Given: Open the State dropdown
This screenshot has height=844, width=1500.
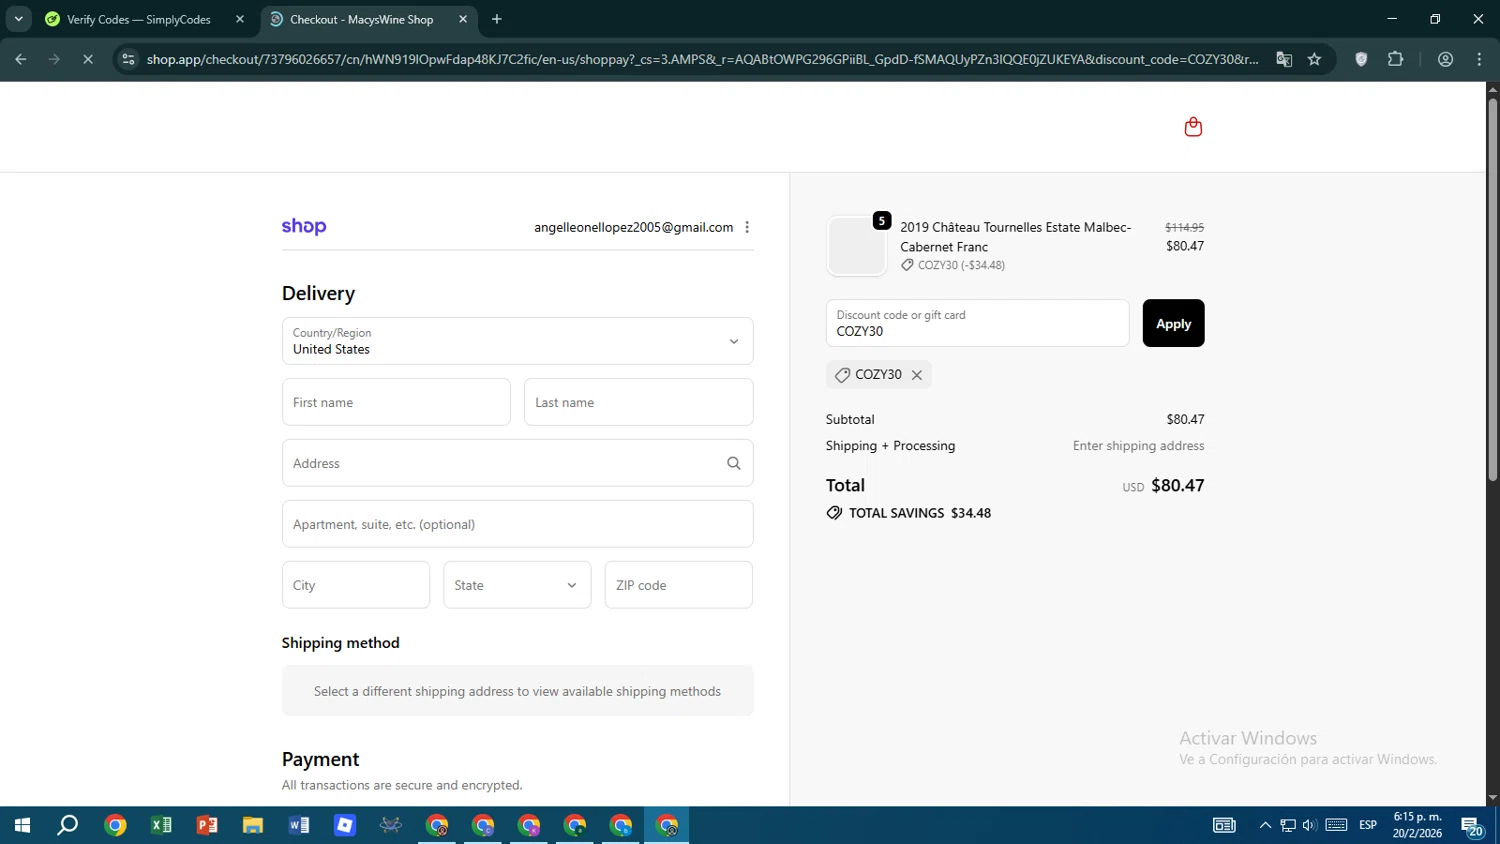Looking at the screenshot, I should coord(517,585).
